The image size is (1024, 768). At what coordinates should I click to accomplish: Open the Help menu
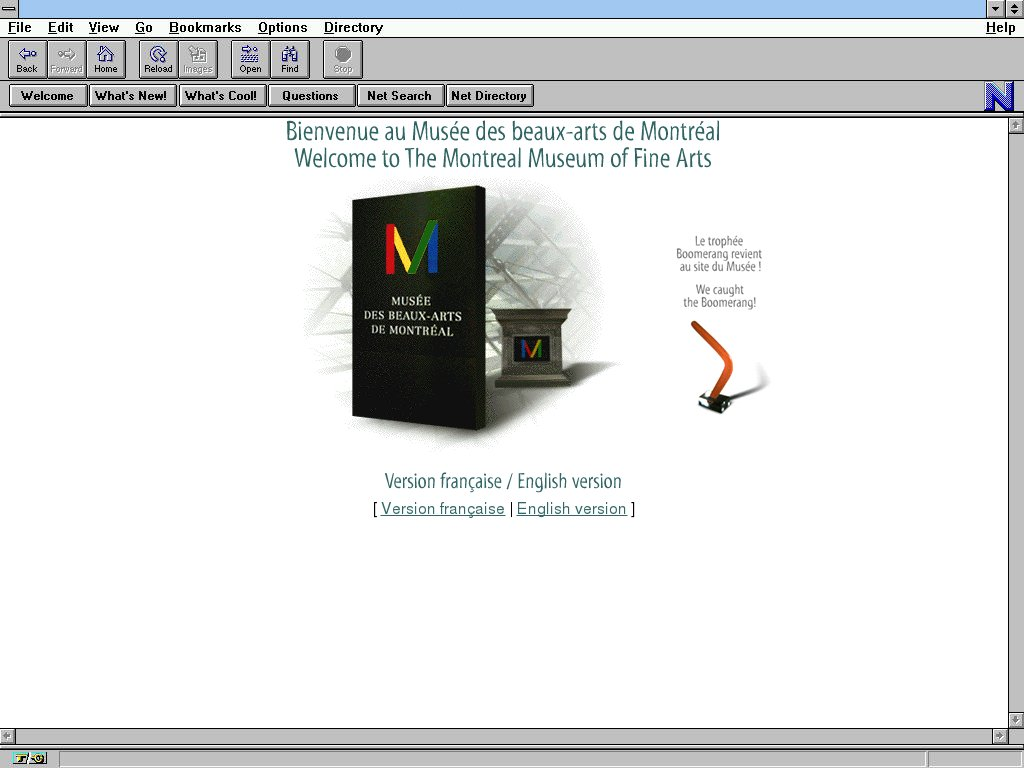point(1000,28)
